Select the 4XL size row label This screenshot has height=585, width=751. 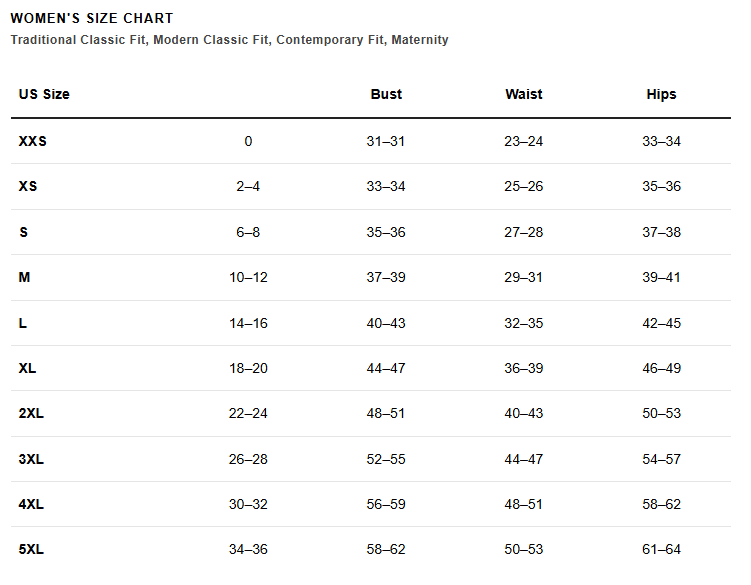(31, 504)
